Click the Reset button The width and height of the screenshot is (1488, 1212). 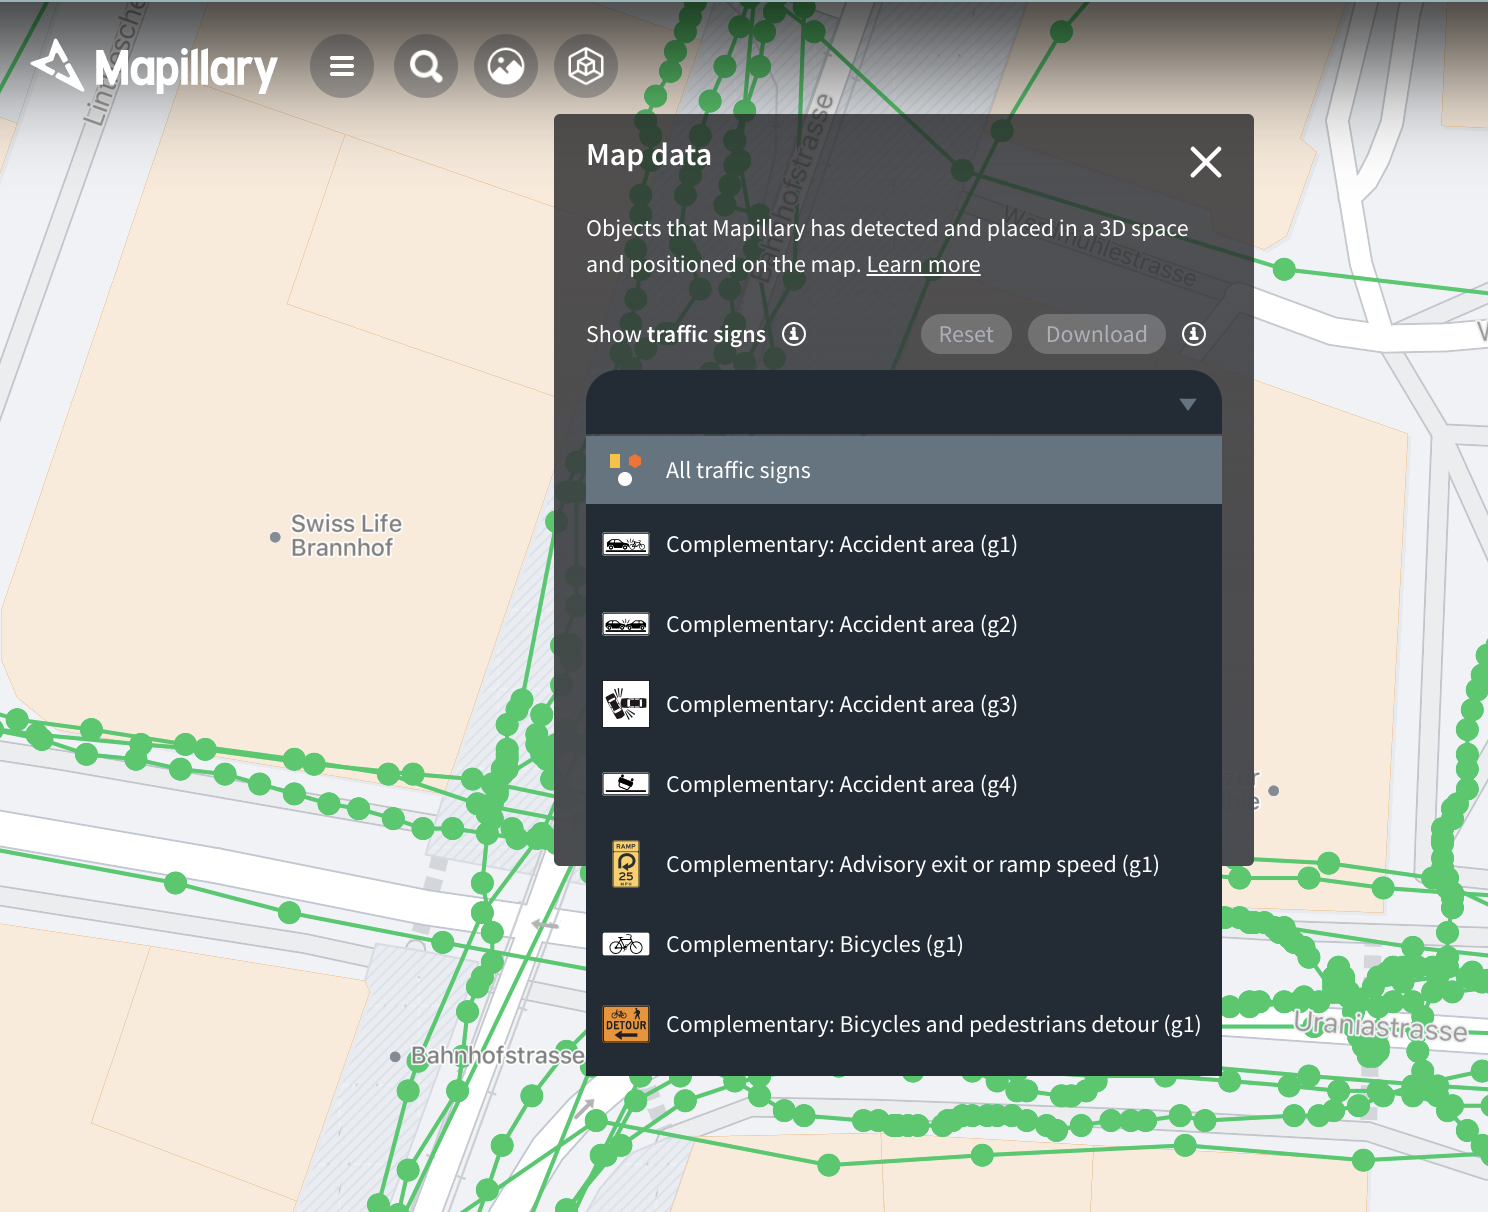click(966, 334)
